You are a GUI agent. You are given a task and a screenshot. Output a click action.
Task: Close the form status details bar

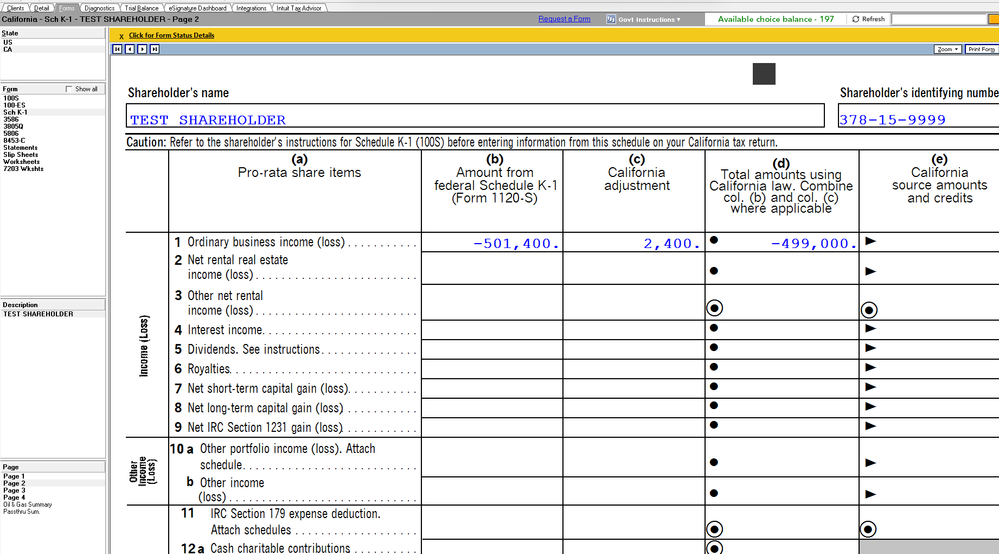121,36
